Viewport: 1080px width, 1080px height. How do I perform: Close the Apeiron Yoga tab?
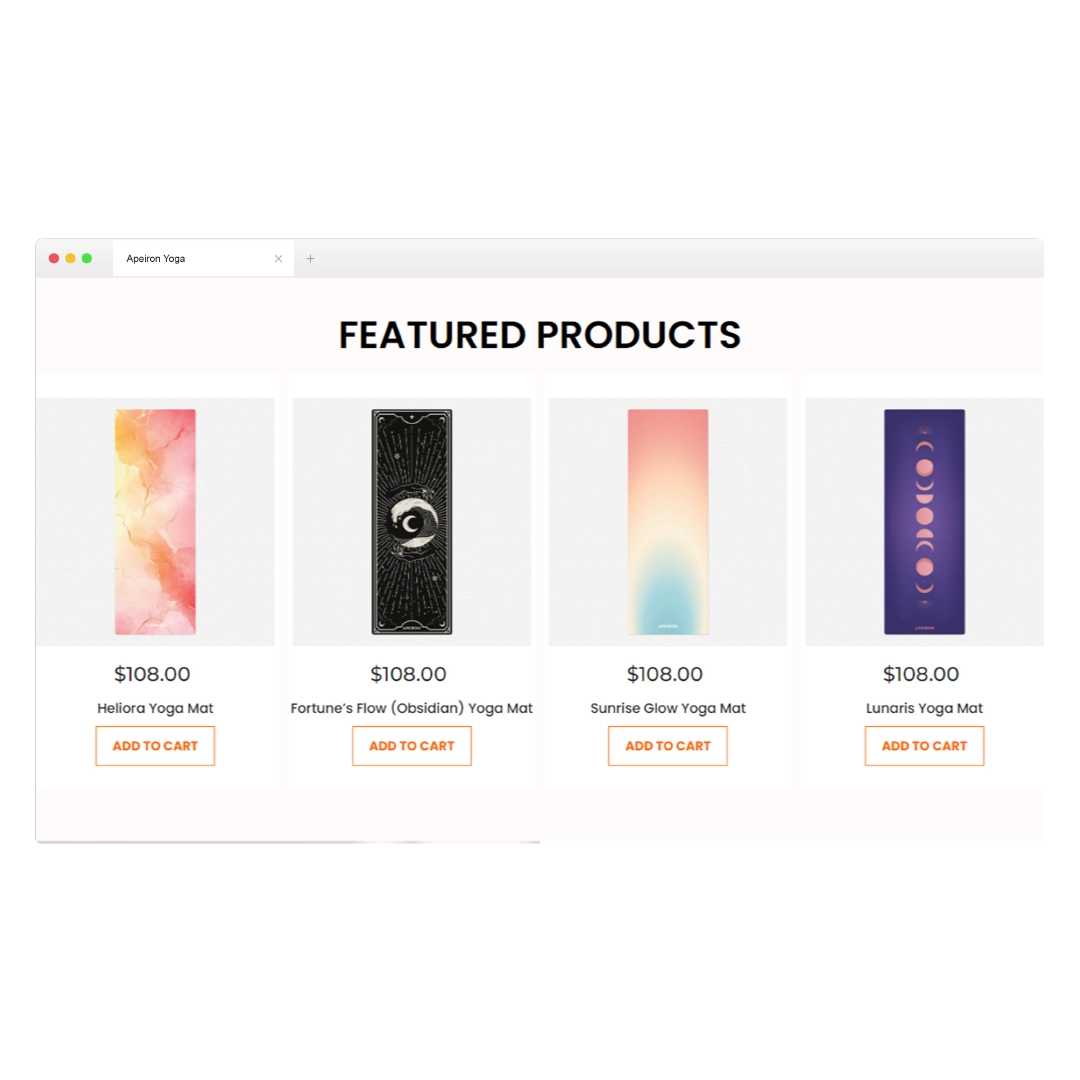[278, 259]
